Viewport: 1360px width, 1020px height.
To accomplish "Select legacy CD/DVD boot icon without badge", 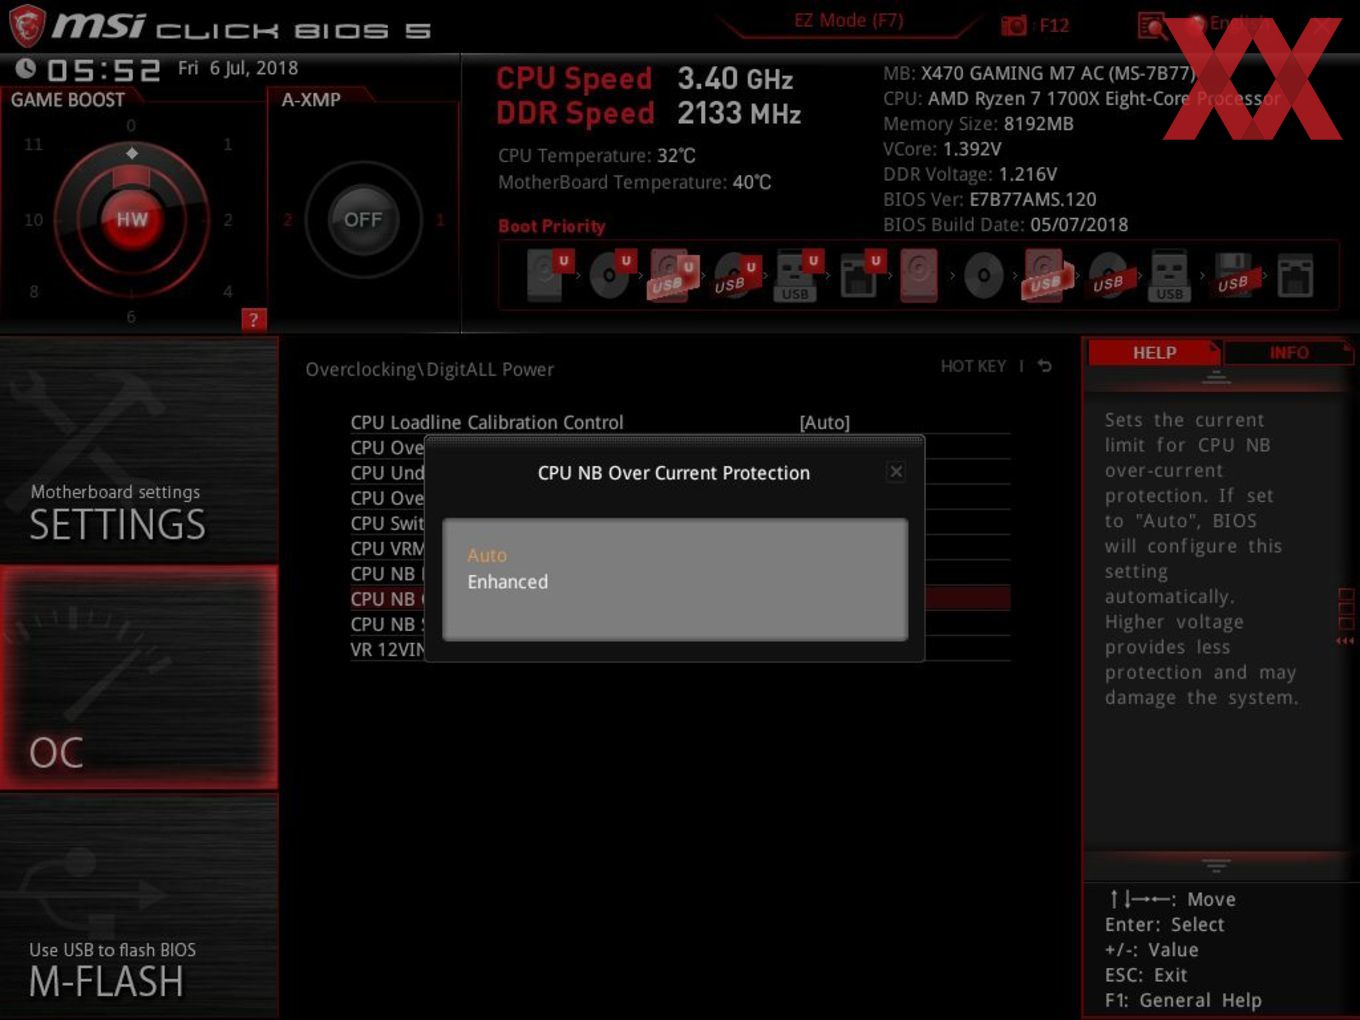I will pos(983,275).
